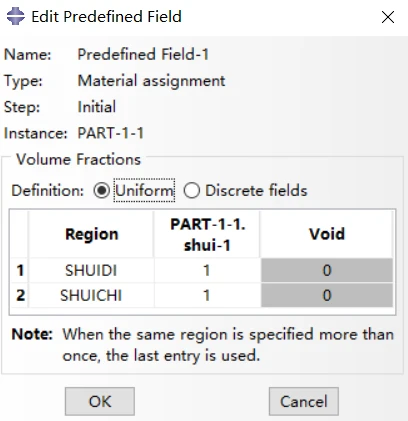Click the Abaqus dialog title icon

click(x=15, y=16)
